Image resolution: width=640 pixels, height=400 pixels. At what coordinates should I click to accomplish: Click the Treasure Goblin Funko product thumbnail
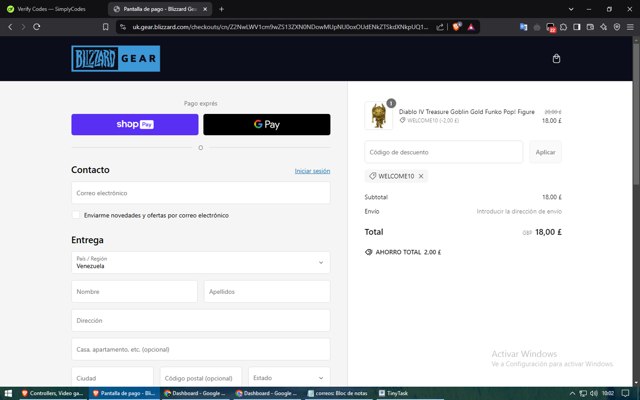click(378, 116)
